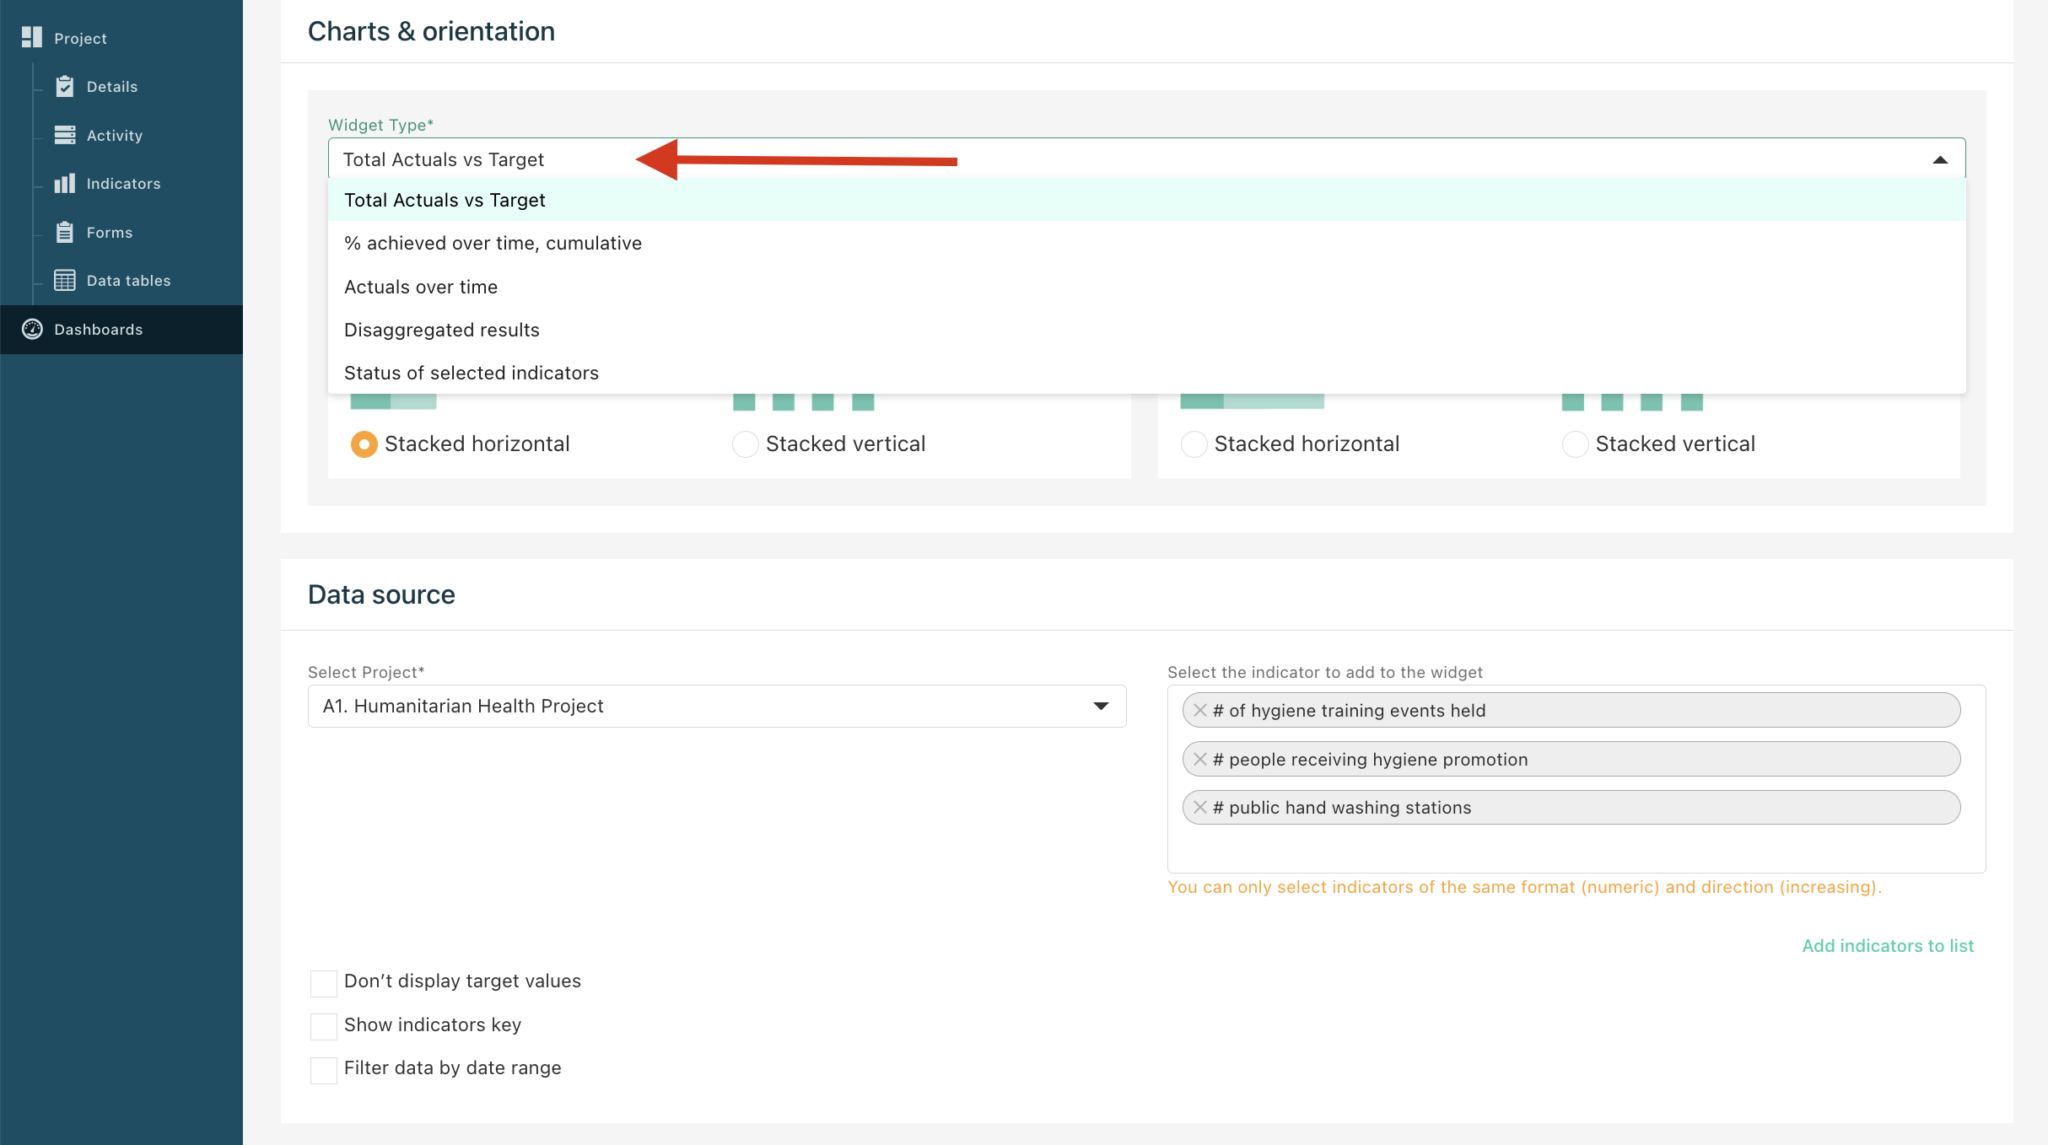The image size is (2048, 1145).
Task: Select second Stacked vertical radio button
Action: tap(1575, 444)
